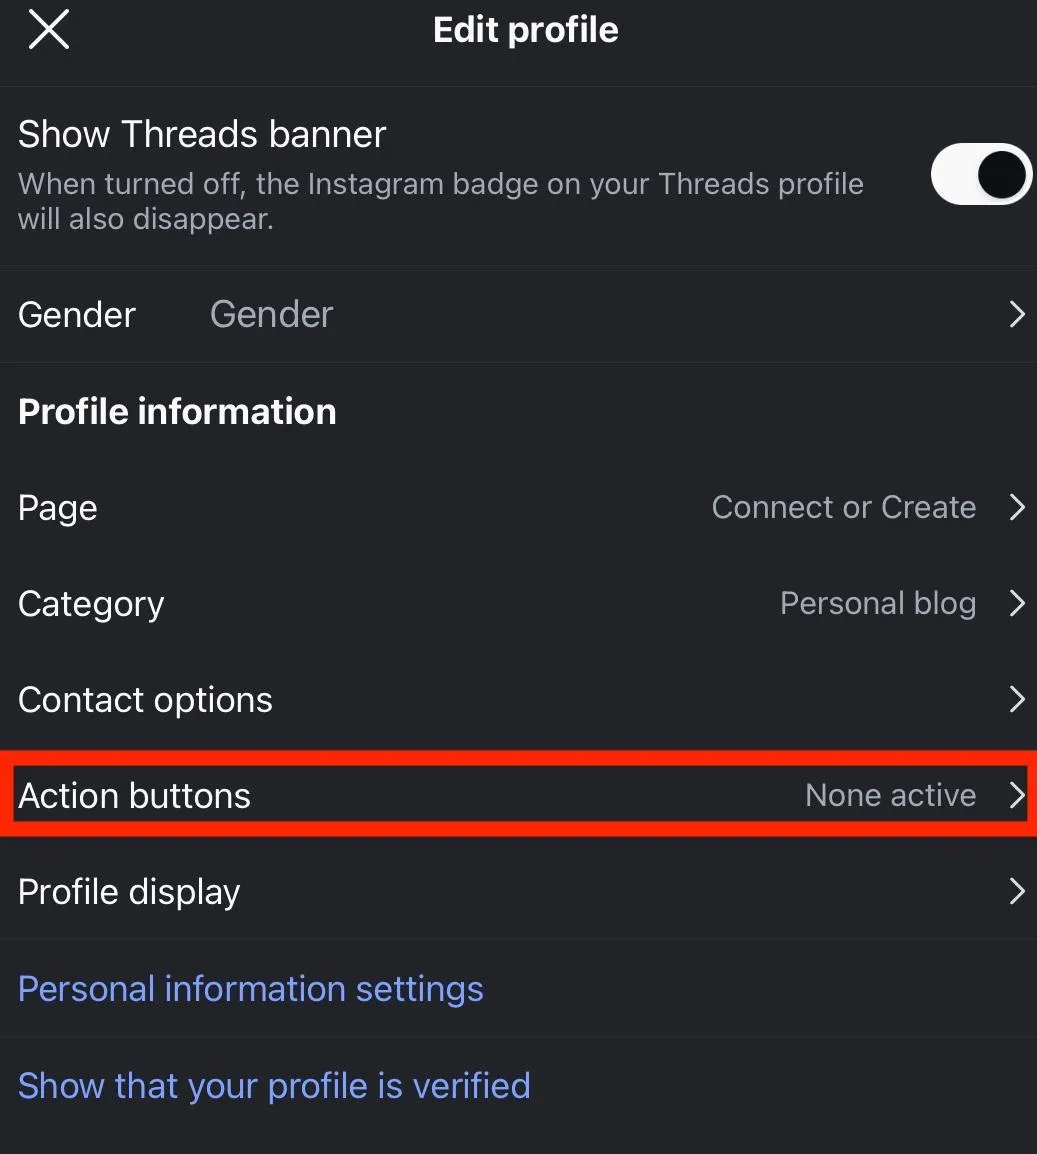This screenshot has width=1037, height=1154.
Task: Close the Edit profile screen
Action: click(49, 30)
